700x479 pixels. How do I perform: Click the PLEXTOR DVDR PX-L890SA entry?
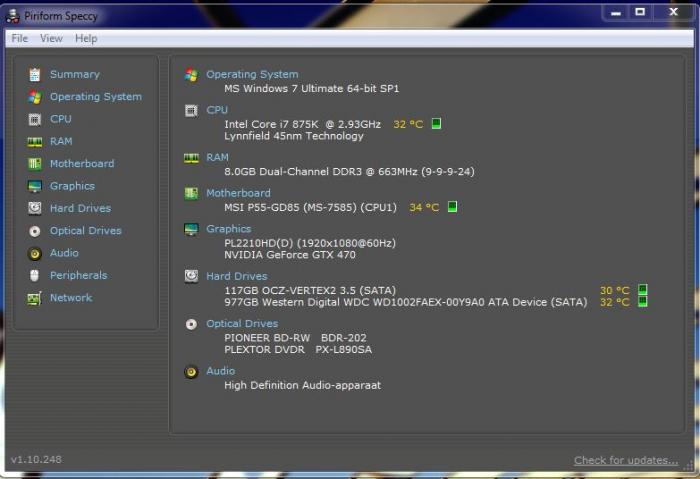point(298,350)
